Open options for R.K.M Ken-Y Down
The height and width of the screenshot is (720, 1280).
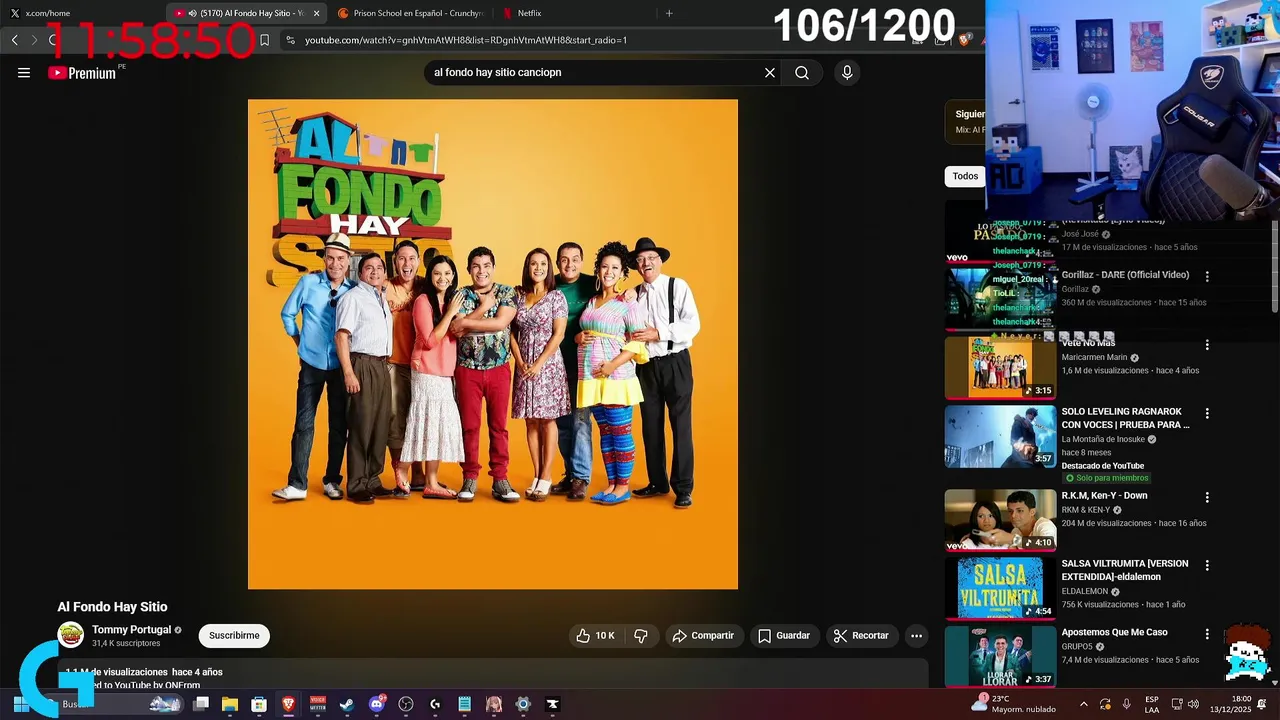(1207, 497)
